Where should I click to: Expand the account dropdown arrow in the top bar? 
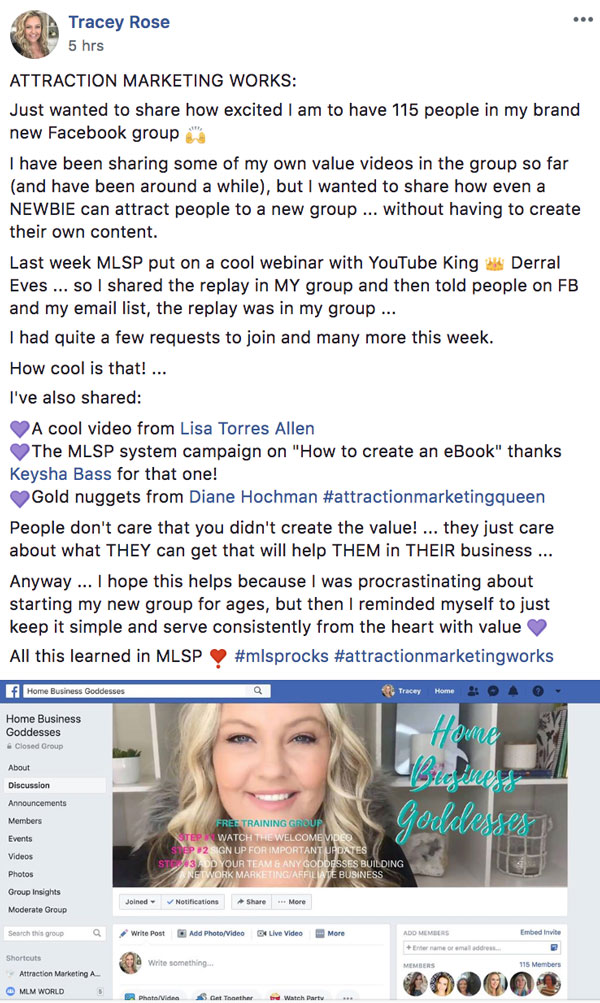[x=558, y=691]
